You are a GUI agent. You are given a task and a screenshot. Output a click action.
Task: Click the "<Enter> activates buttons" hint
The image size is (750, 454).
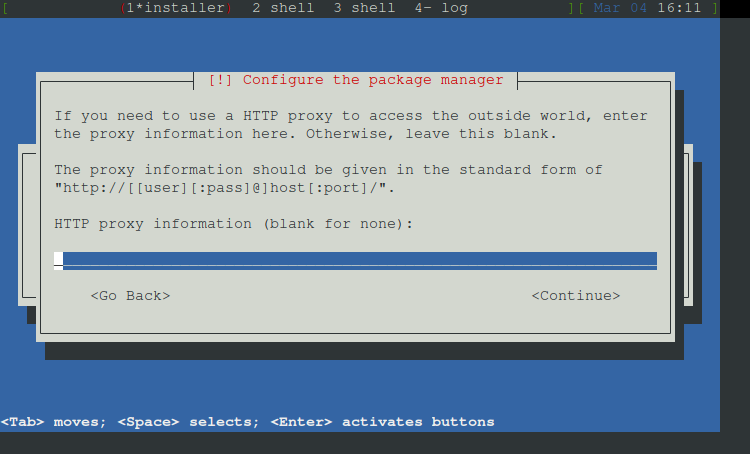click(x=382, y=422)
